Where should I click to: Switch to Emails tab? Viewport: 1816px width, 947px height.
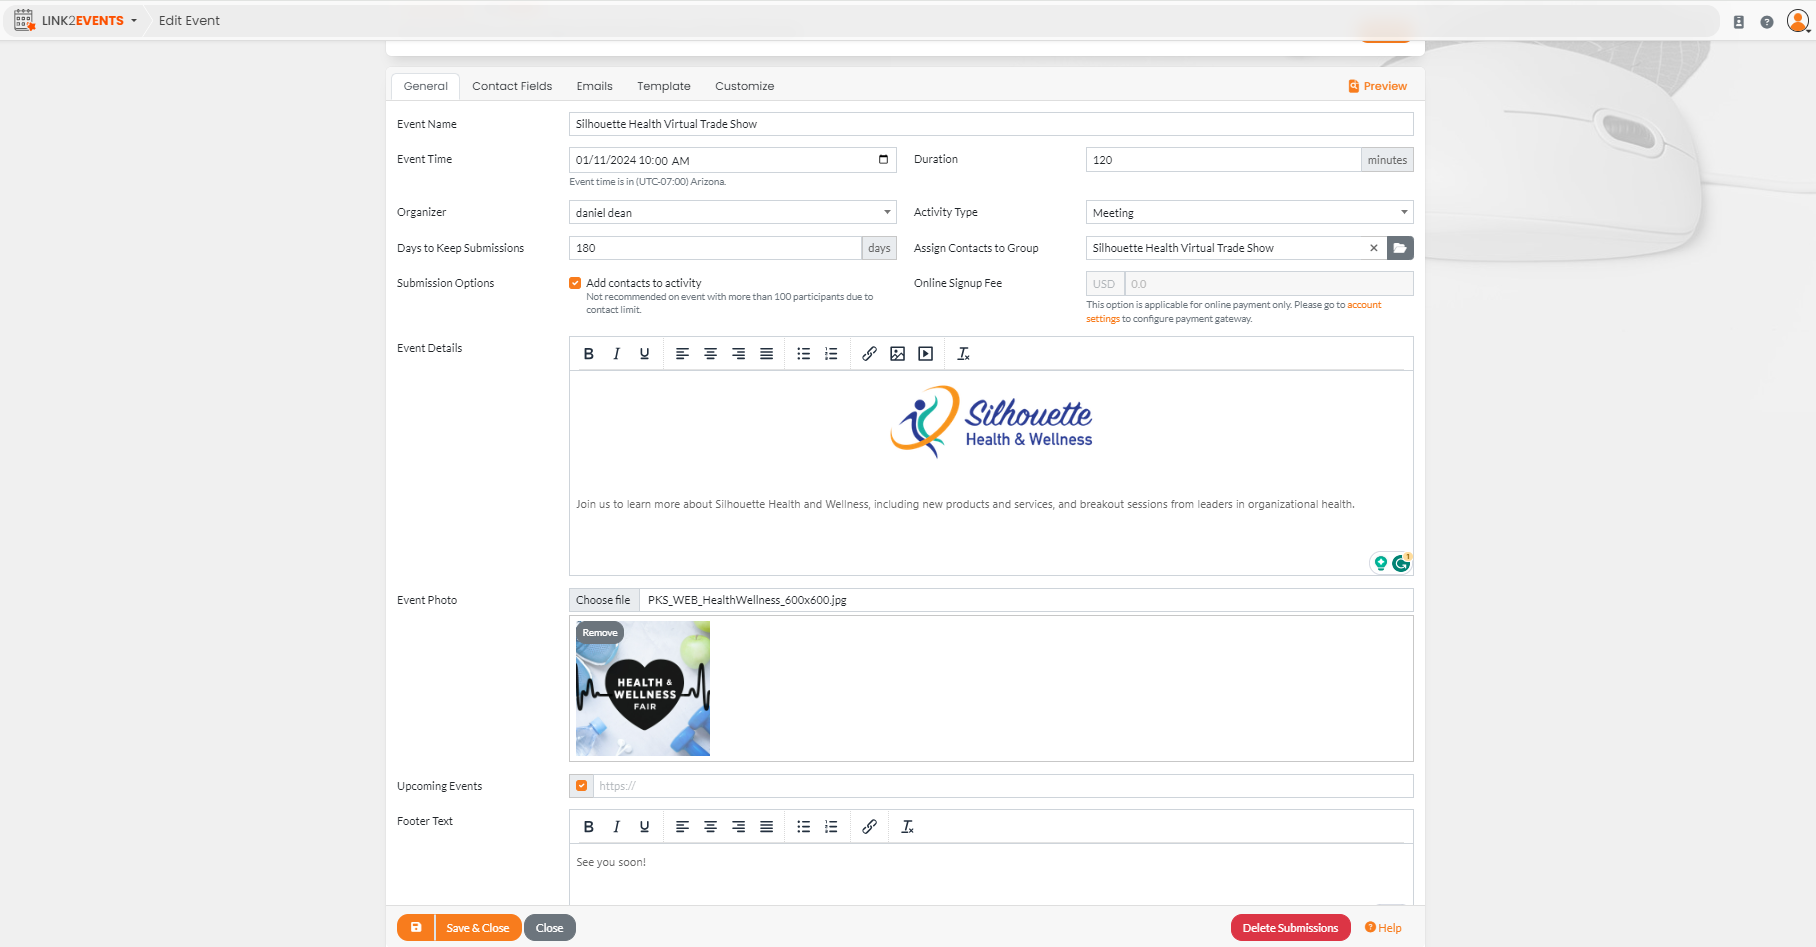coord(595,86)
